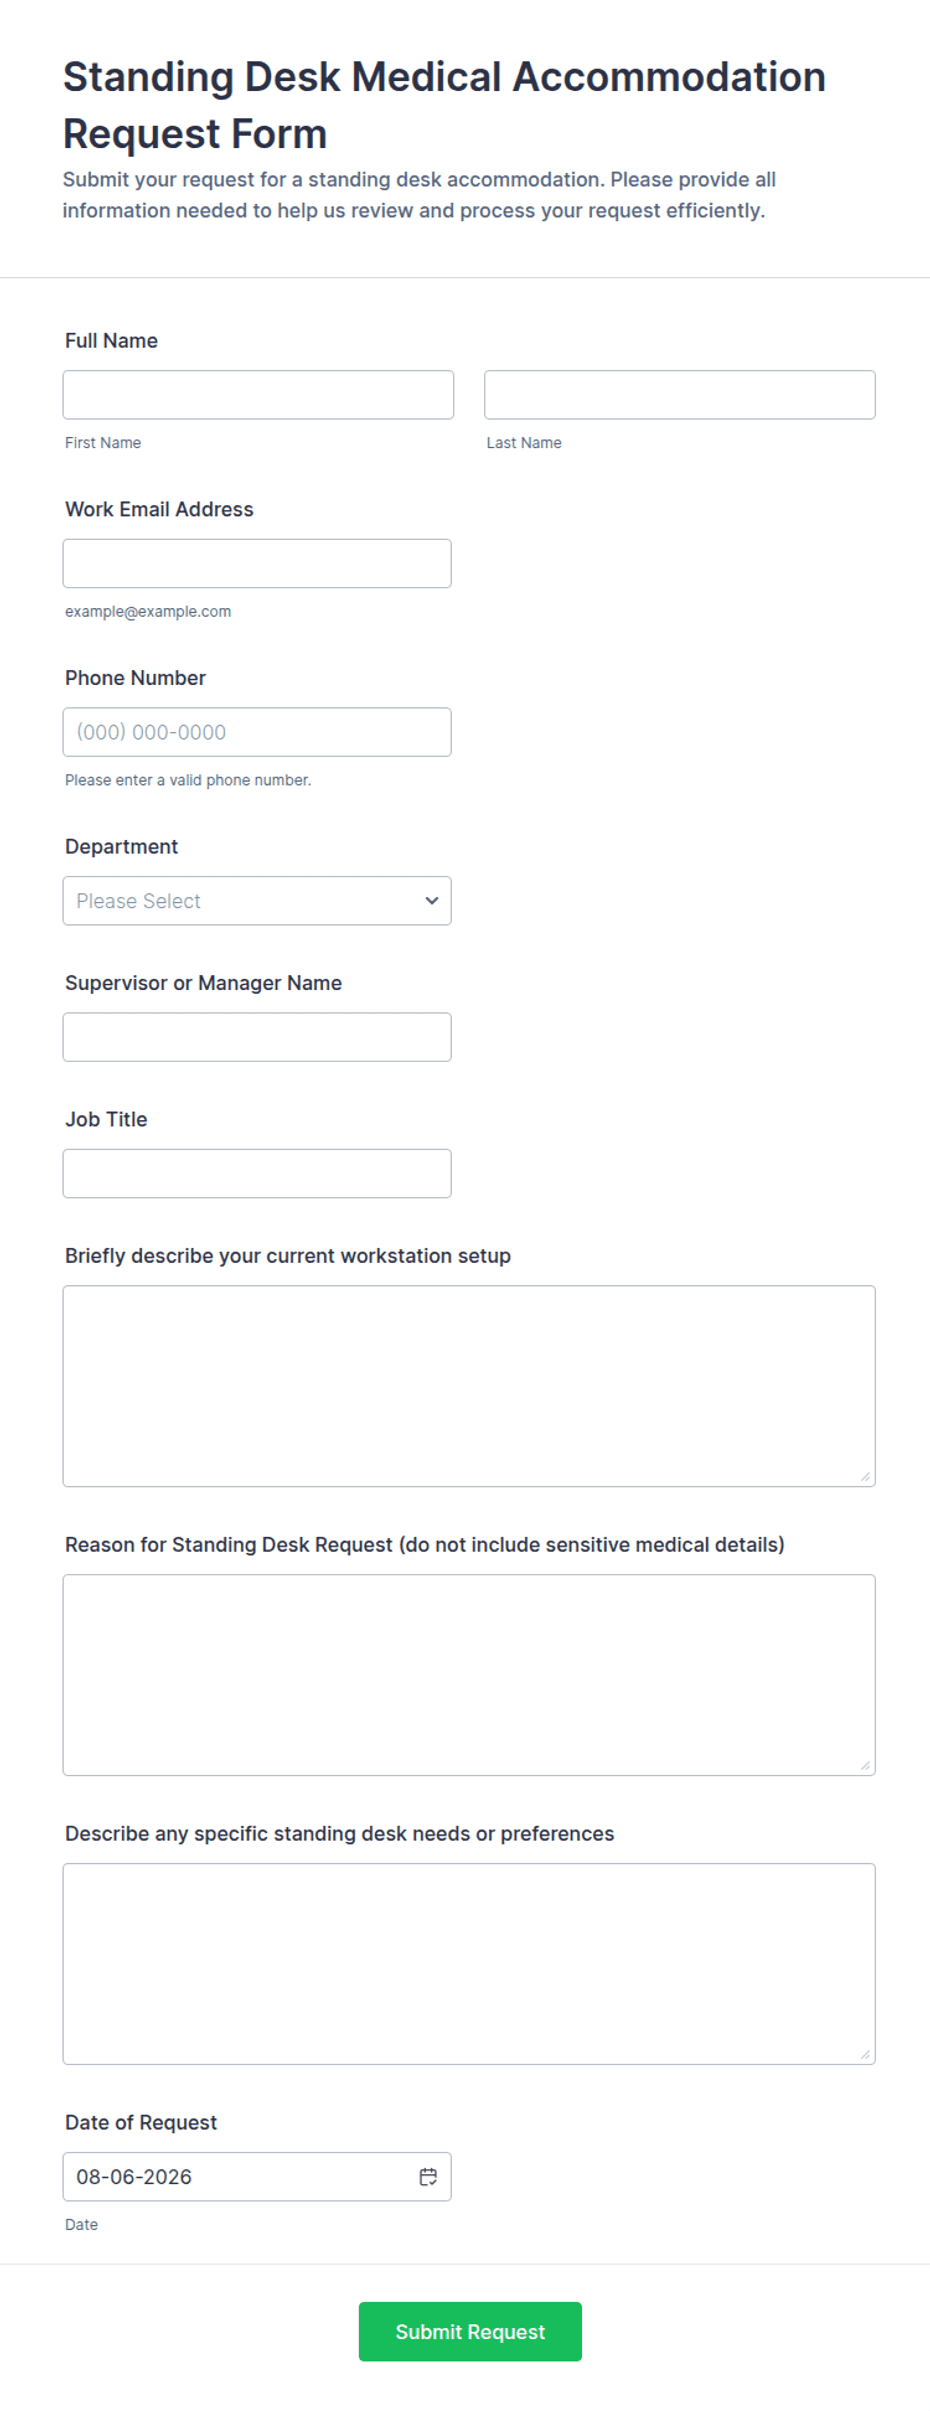Screen dimensions: 930x2411
Task: Select the Supervisor or Manager Name field
Action: tap(257, 1037)
